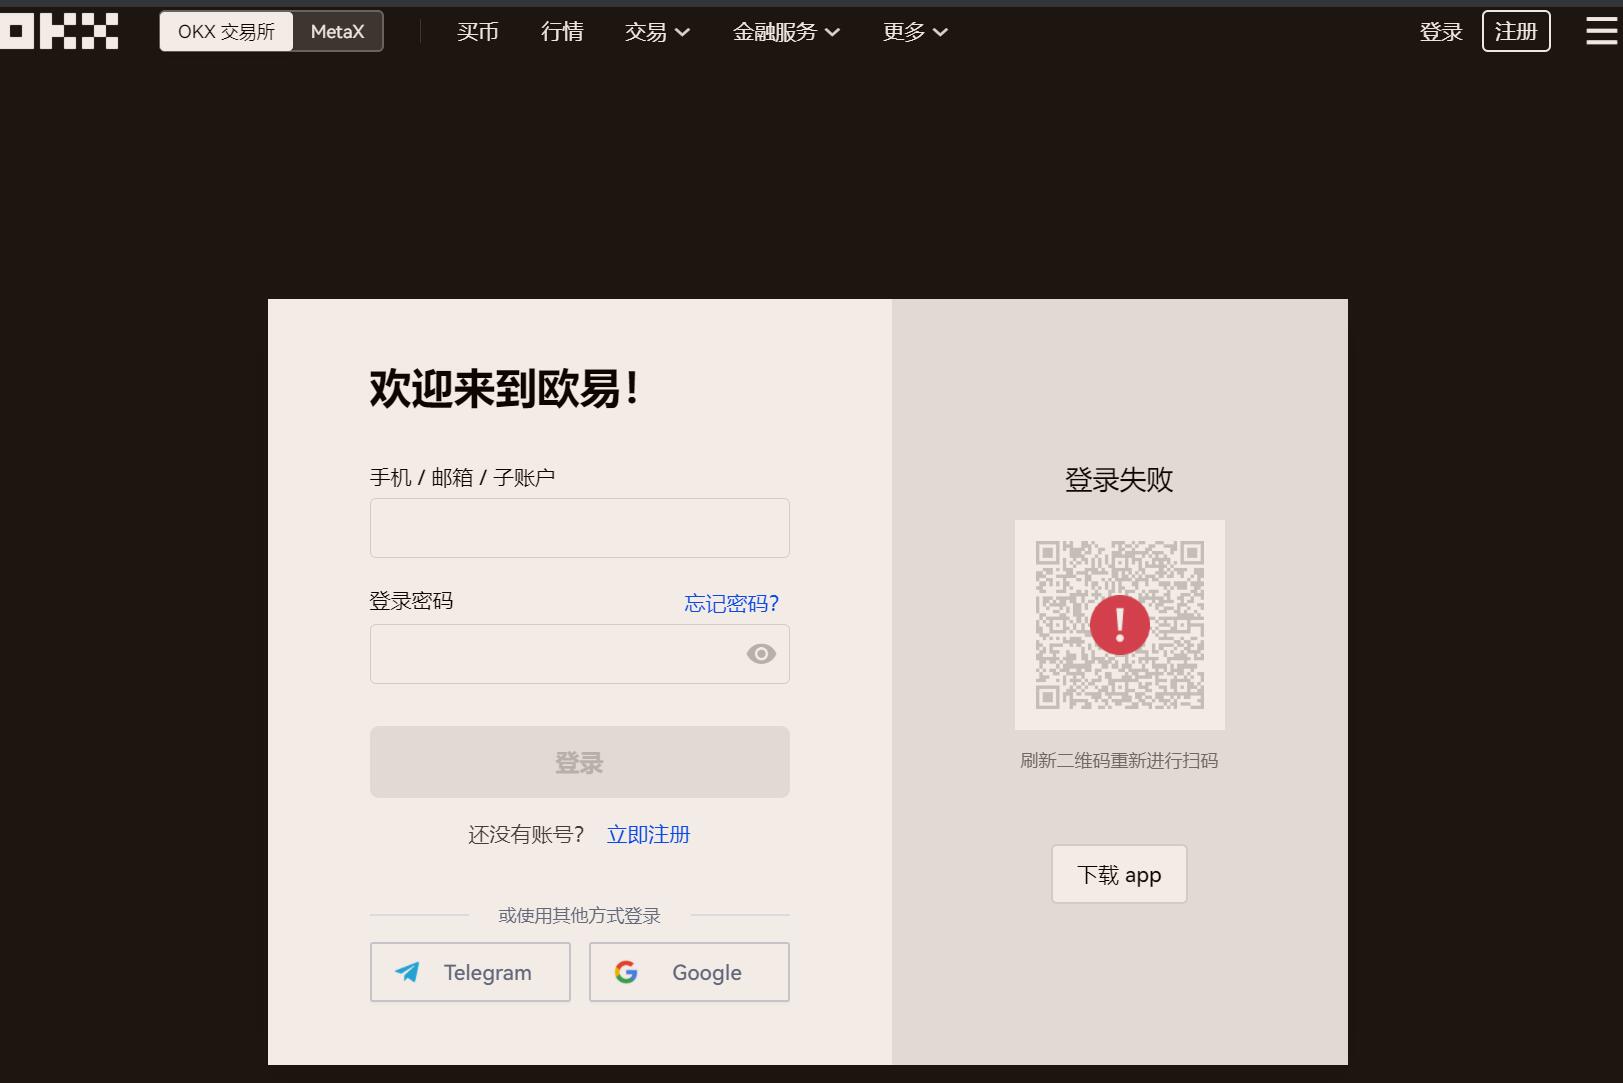Click the 下载 app button

pos(1119,875)
